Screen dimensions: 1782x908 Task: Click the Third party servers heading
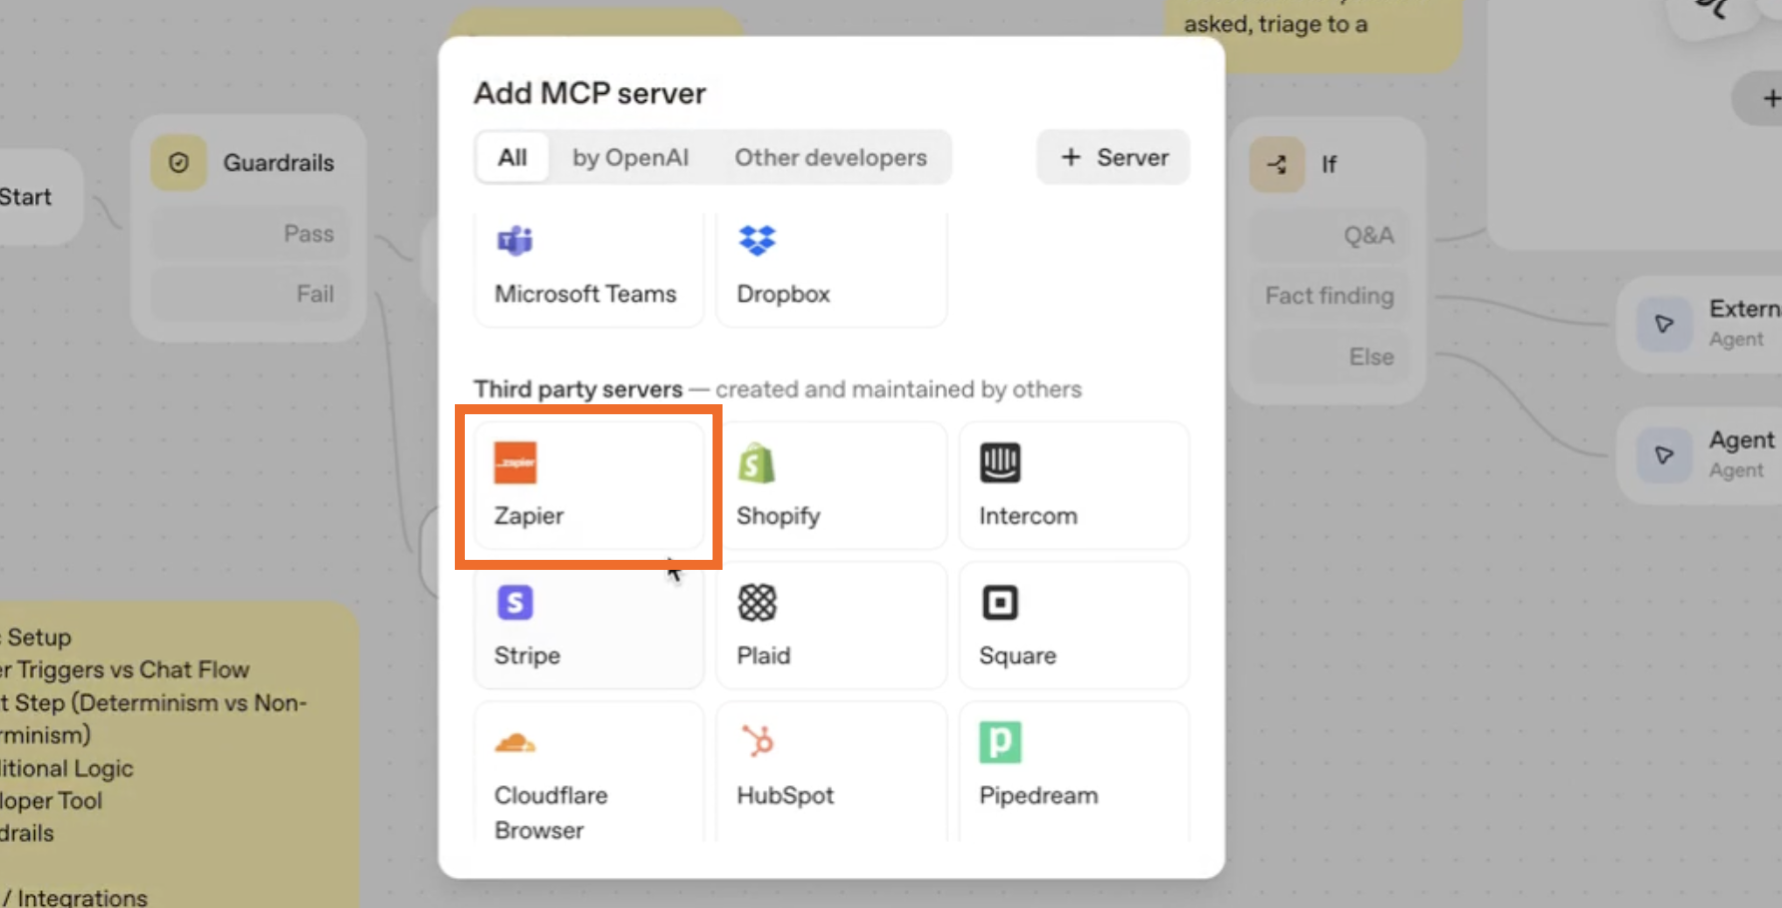pos(578,389)
